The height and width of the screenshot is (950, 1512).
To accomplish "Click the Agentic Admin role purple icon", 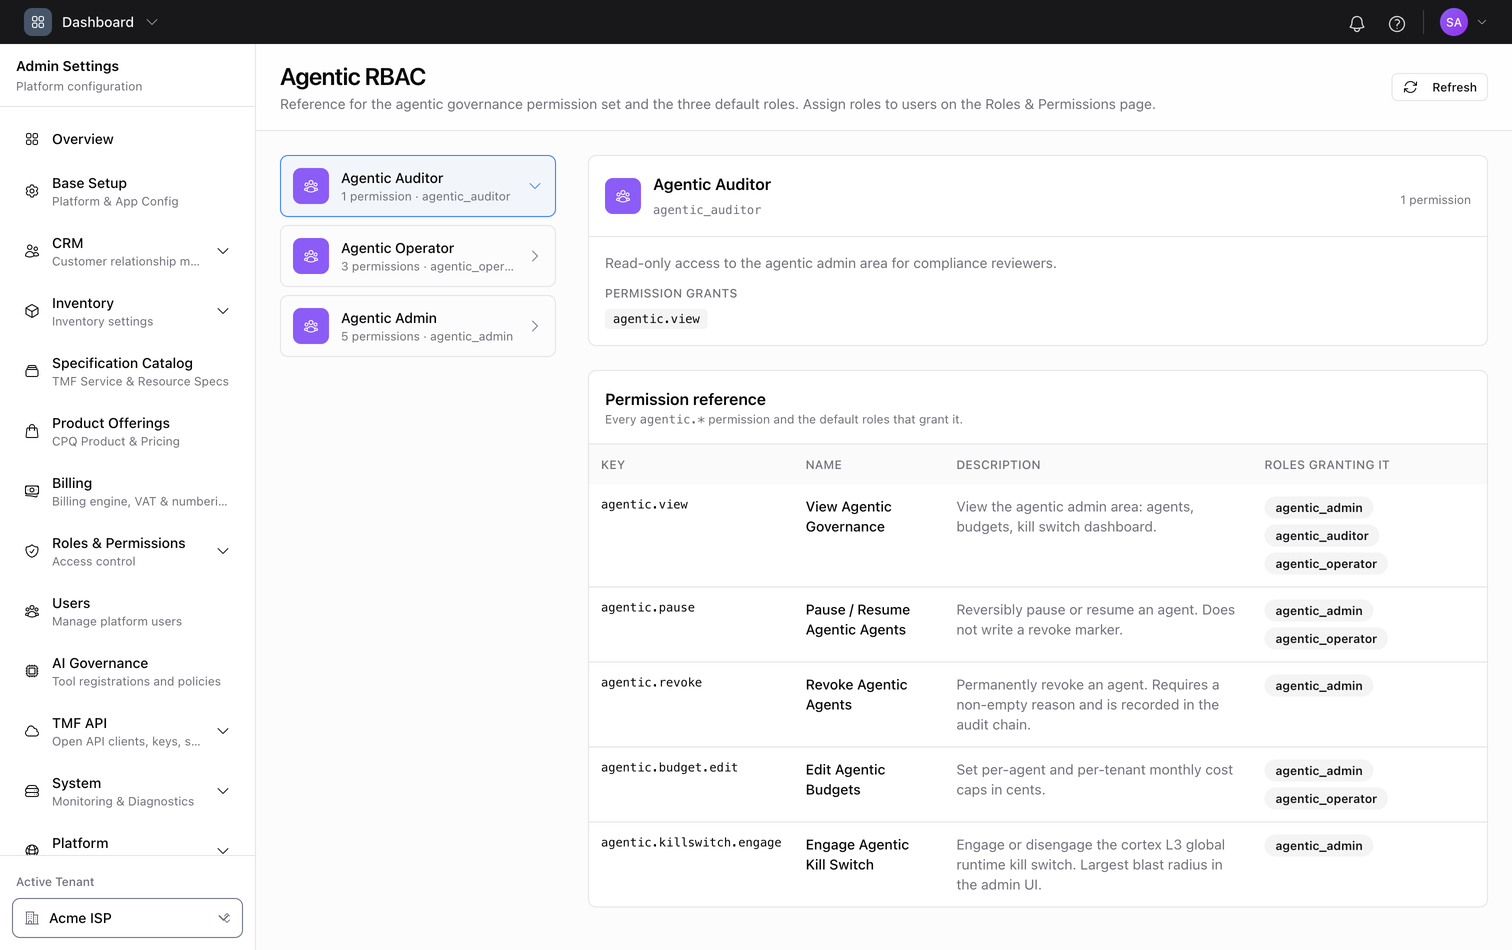I will (311, 326).
